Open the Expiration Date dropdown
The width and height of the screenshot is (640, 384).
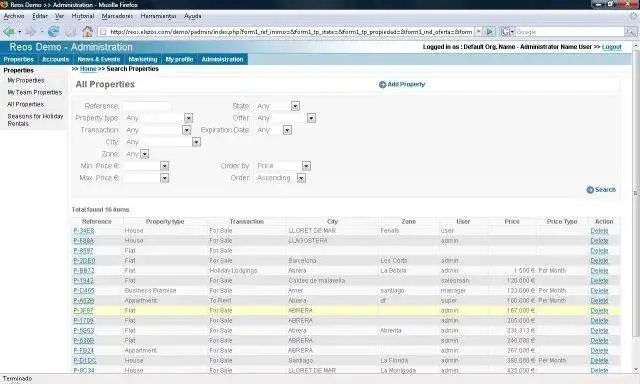point(287,130)
